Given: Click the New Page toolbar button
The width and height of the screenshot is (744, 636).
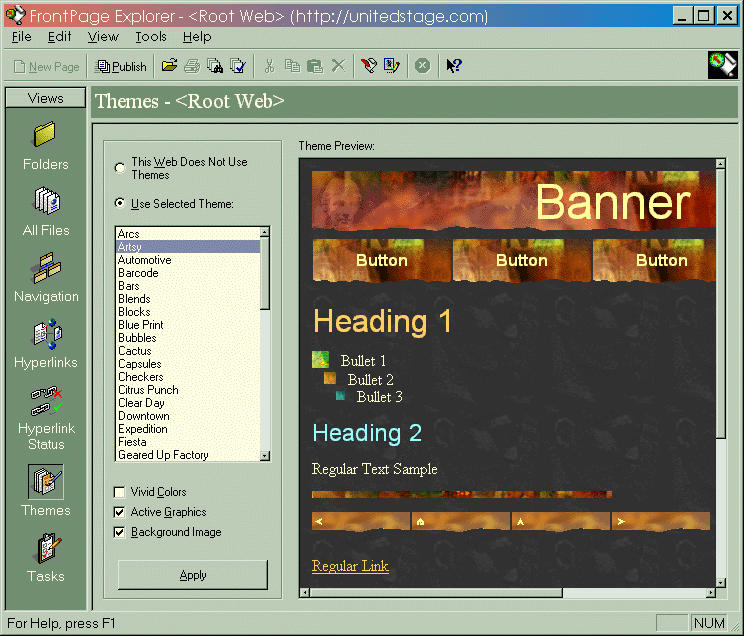Looking at the screenshot, I should [x=46, y=67].
